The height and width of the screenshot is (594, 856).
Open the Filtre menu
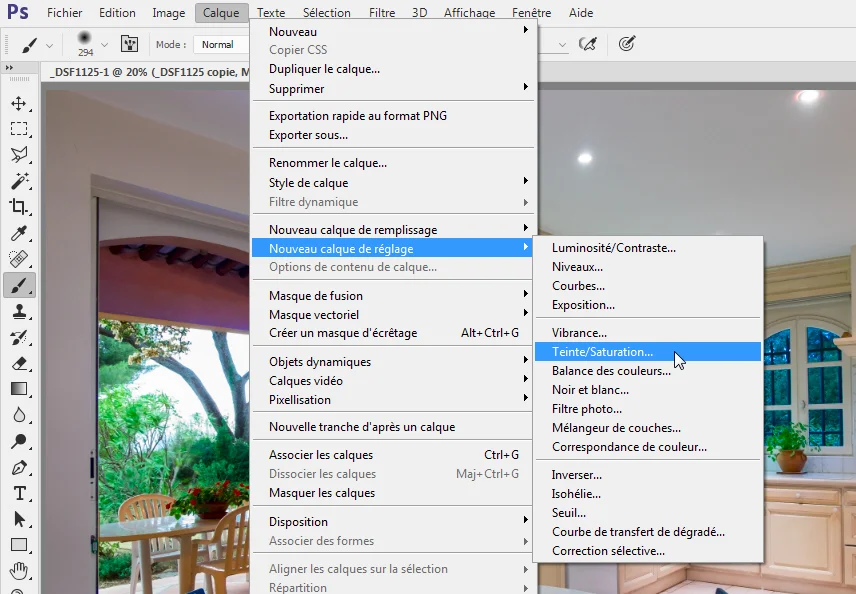(382, 13)
